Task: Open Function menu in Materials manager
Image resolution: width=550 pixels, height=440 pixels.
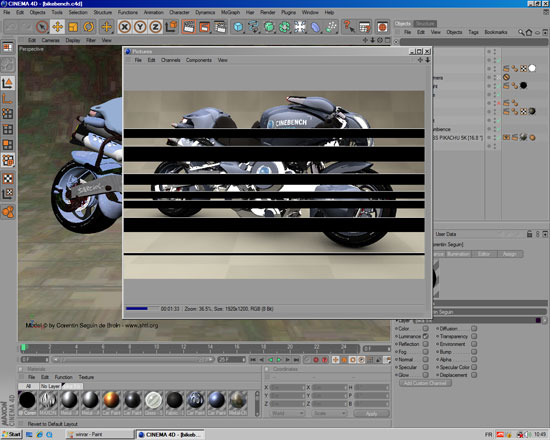Action: (63, 377)
